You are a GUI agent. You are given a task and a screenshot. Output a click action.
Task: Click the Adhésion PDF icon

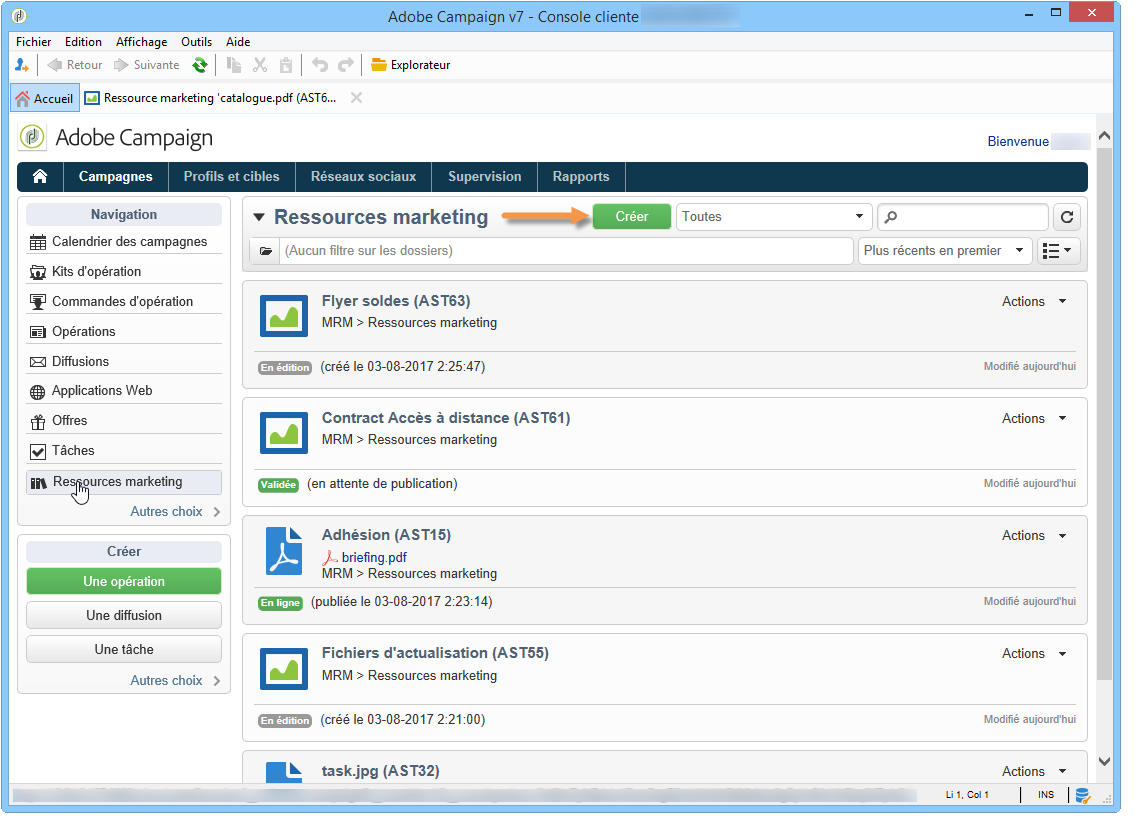coord(284,551)
